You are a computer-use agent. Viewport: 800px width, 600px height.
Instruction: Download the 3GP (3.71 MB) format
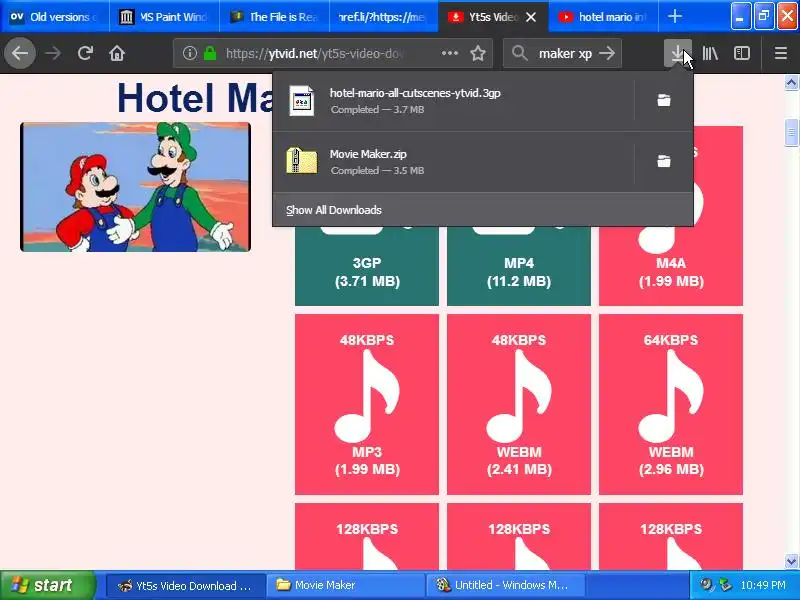pos(366,265)
